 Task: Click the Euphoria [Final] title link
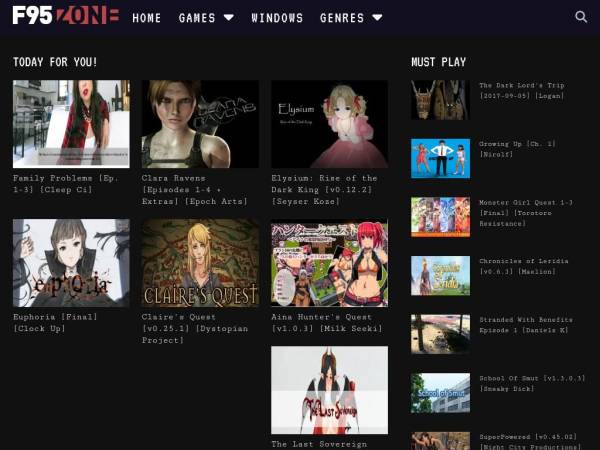(55, 323)
